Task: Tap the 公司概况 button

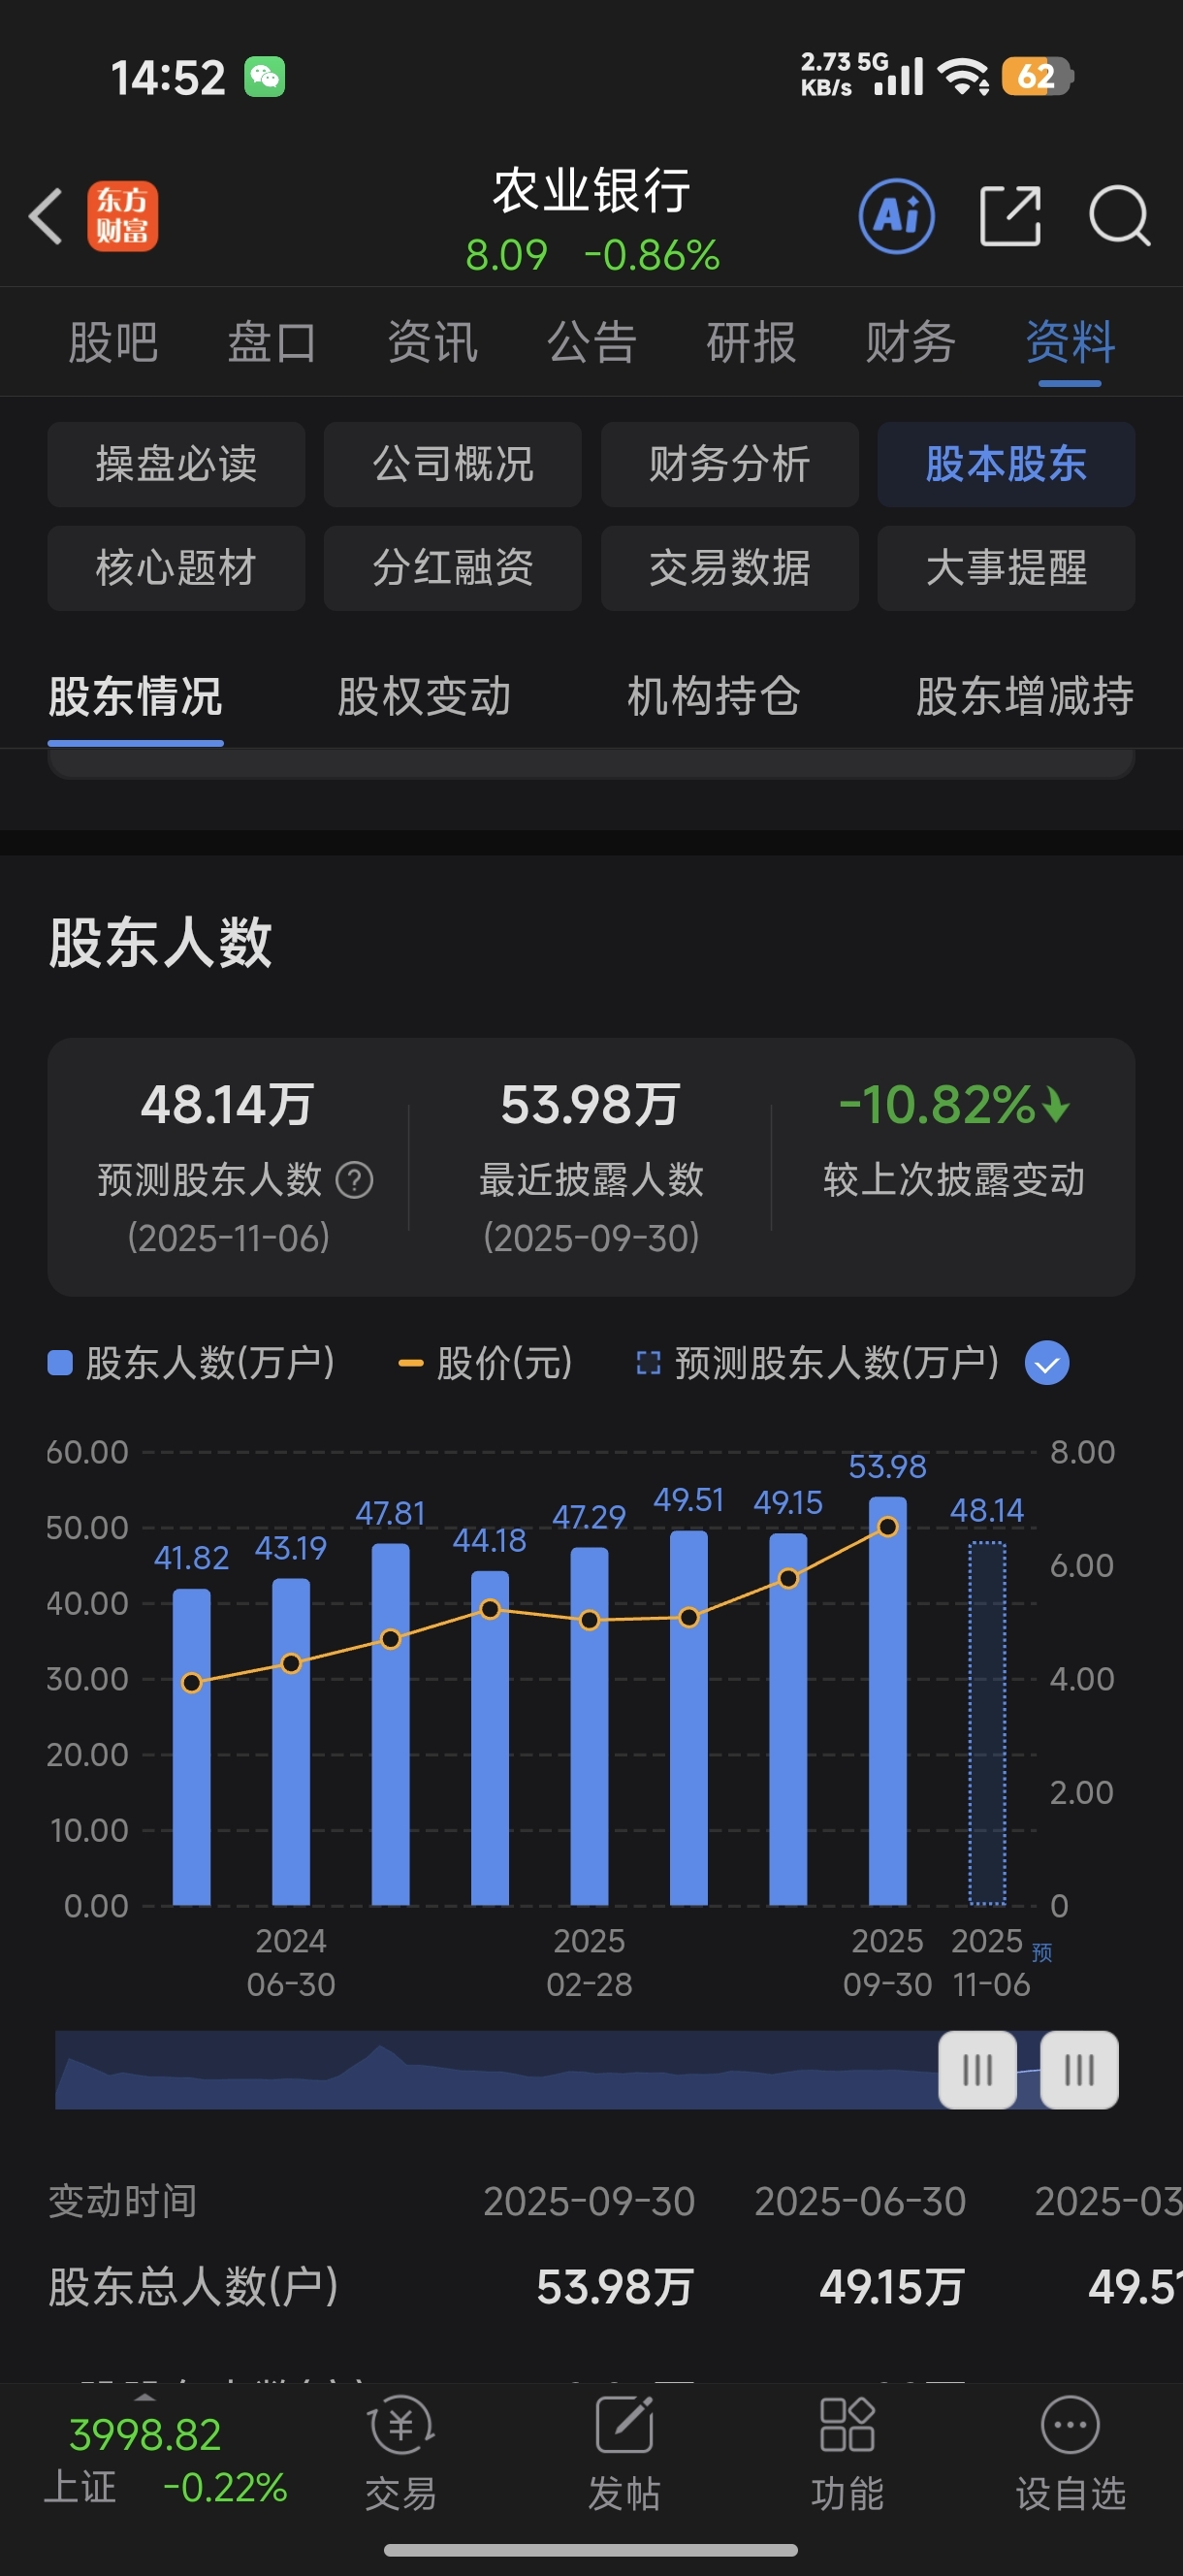Action: pos(453,464)
